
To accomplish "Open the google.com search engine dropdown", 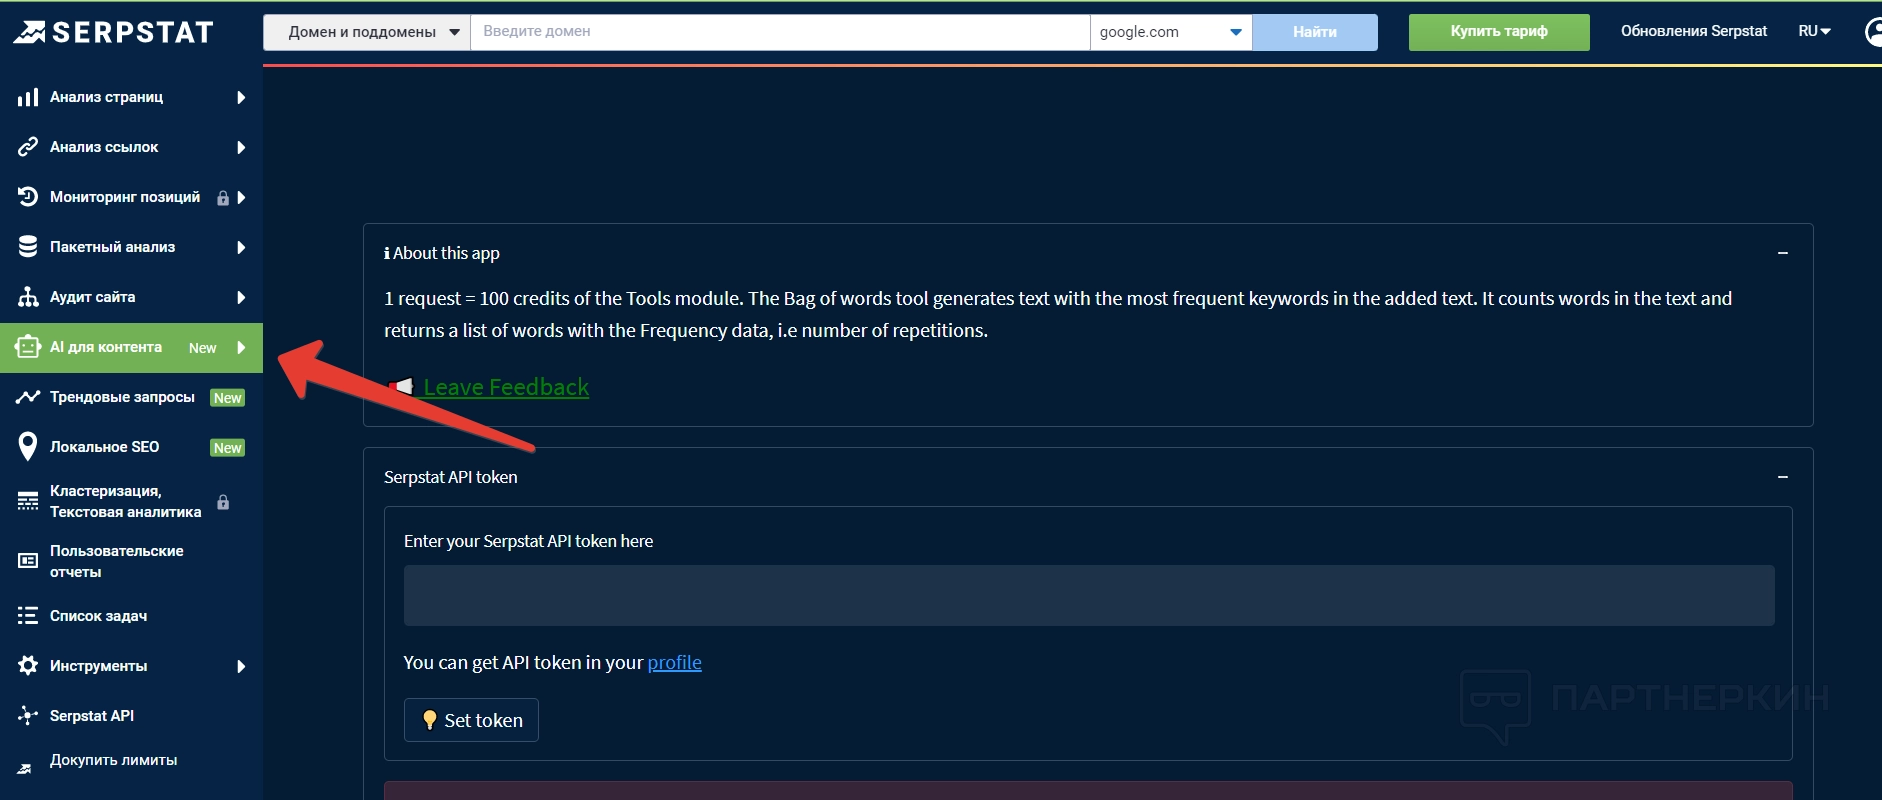I will tap(1170, 32).
